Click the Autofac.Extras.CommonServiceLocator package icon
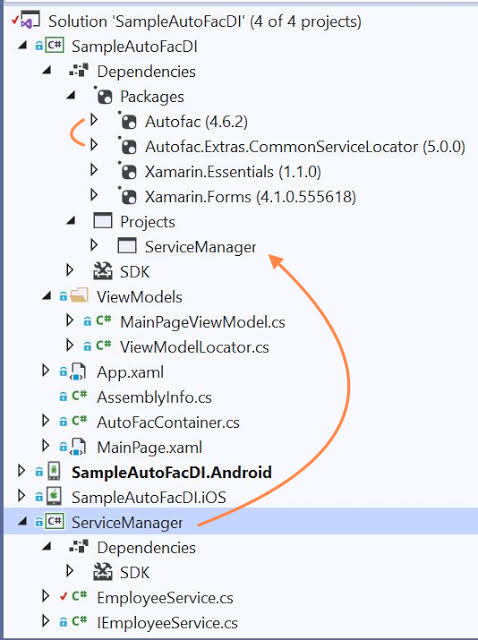This screenshot has height=640, width=478. (128, 146)
